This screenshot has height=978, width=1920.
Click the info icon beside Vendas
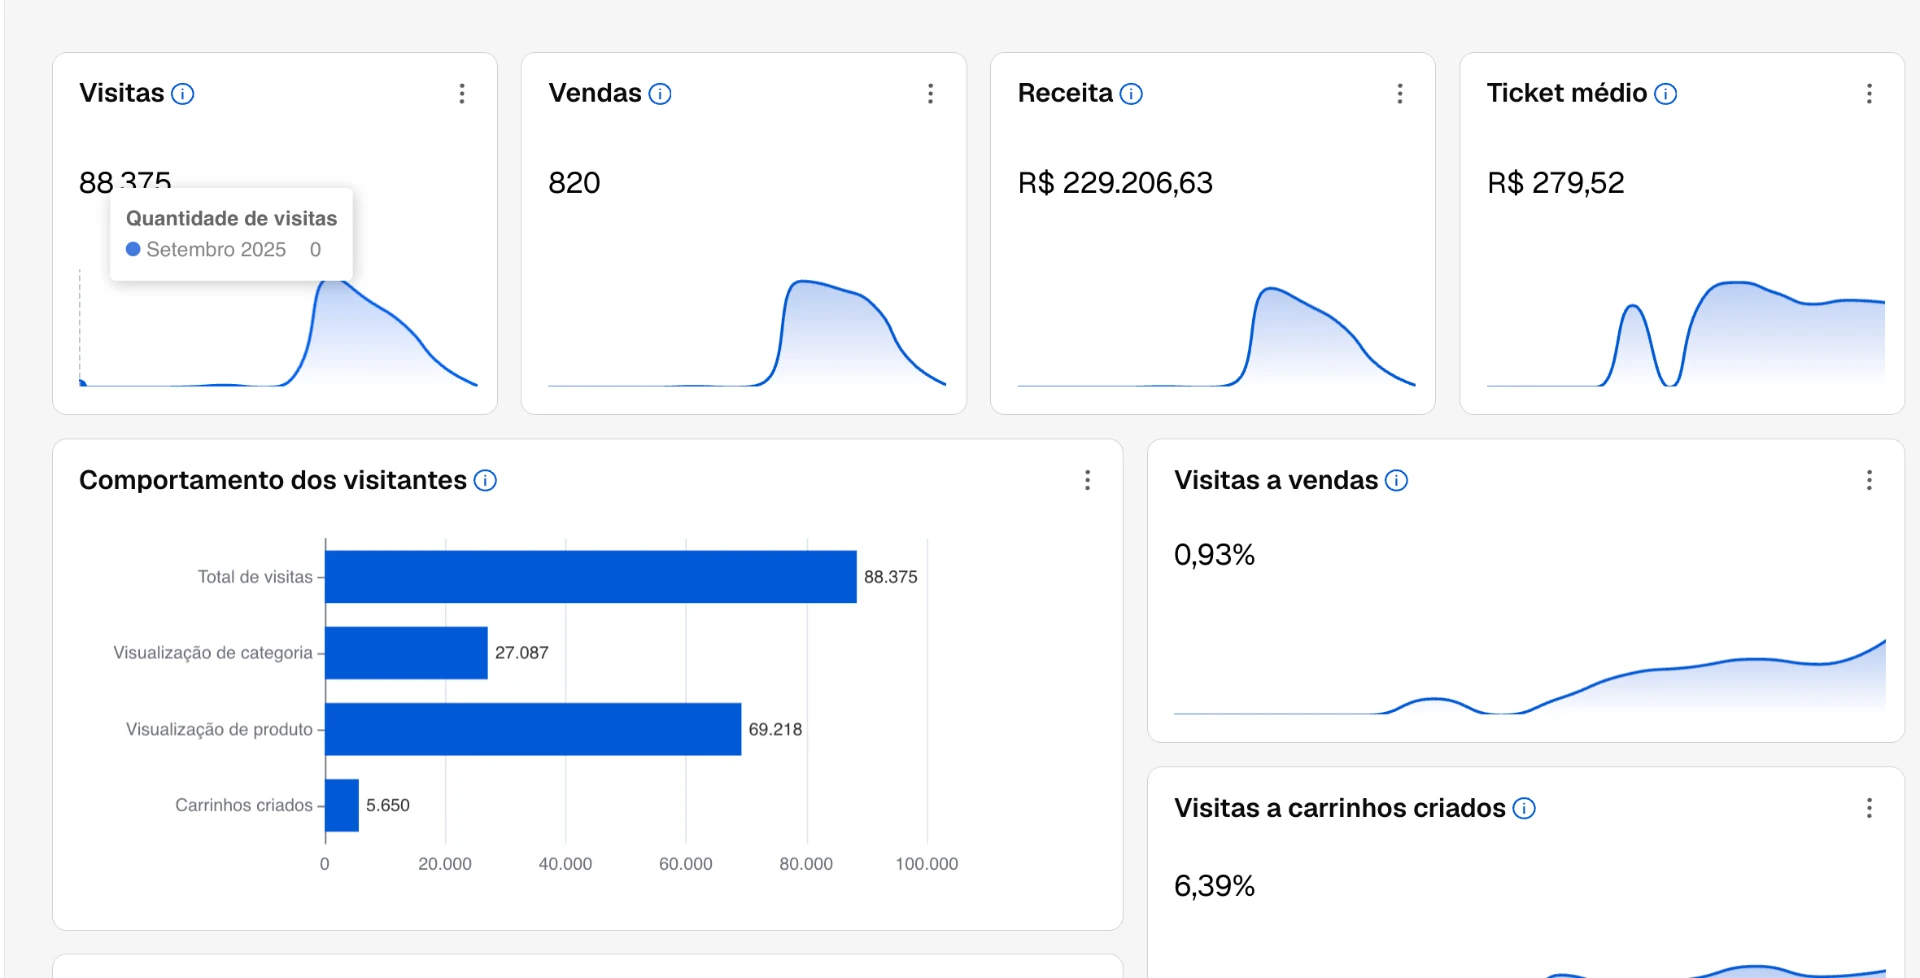660,94
